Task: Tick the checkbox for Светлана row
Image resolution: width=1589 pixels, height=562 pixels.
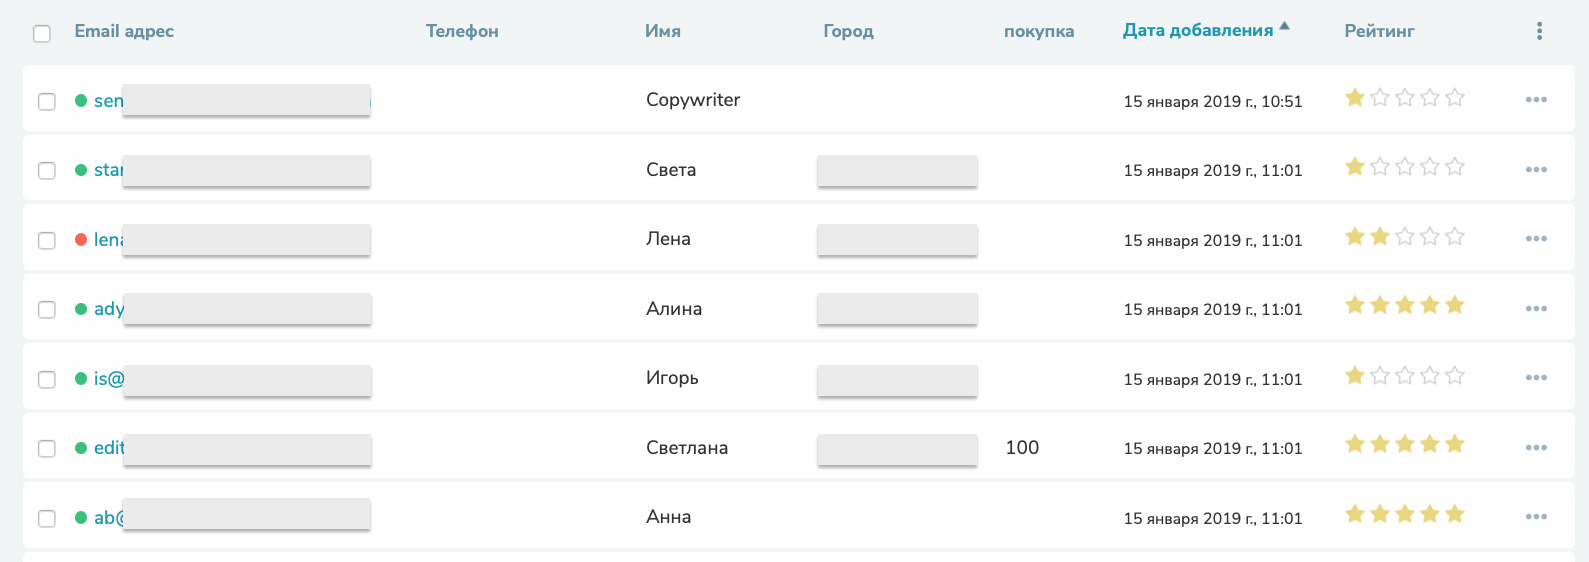Action: pos(47,448)
